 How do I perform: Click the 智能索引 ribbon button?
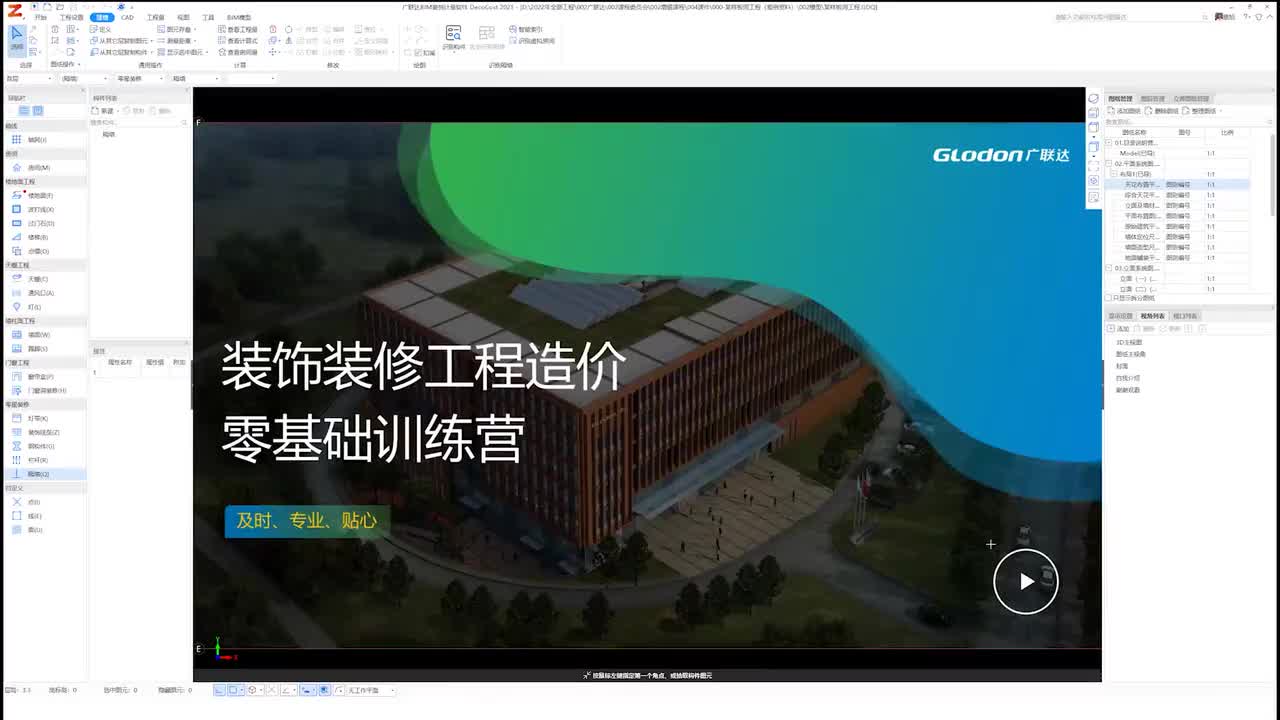(526, 30)
